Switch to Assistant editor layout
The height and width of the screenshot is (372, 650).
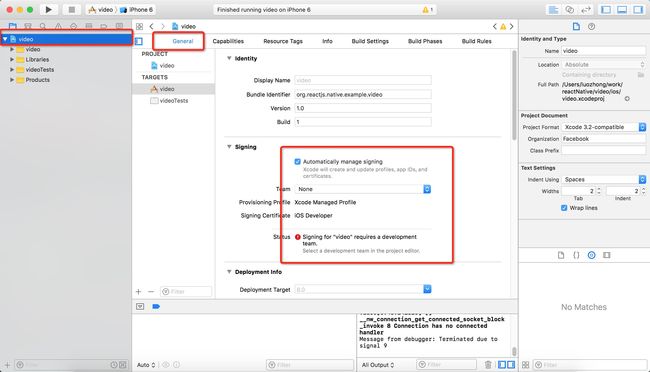pos(570,10)
